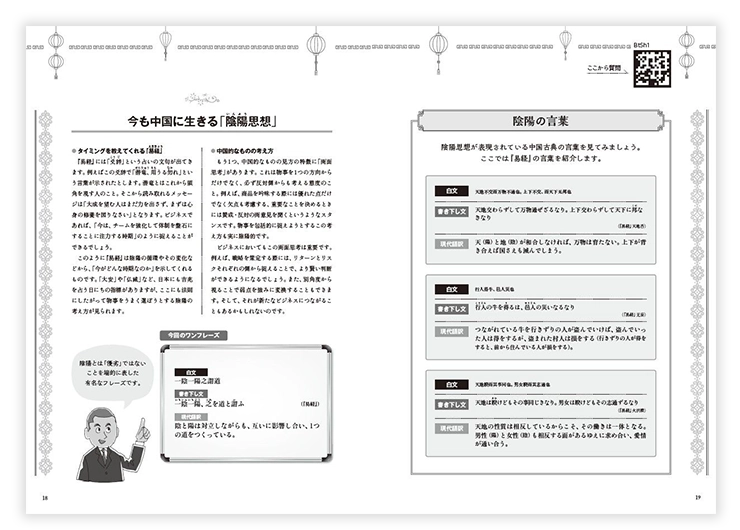Click the whiteboard phrase '一陰一陽之謂道'
This screenshot has height=530, width=740.
point(197,381)
